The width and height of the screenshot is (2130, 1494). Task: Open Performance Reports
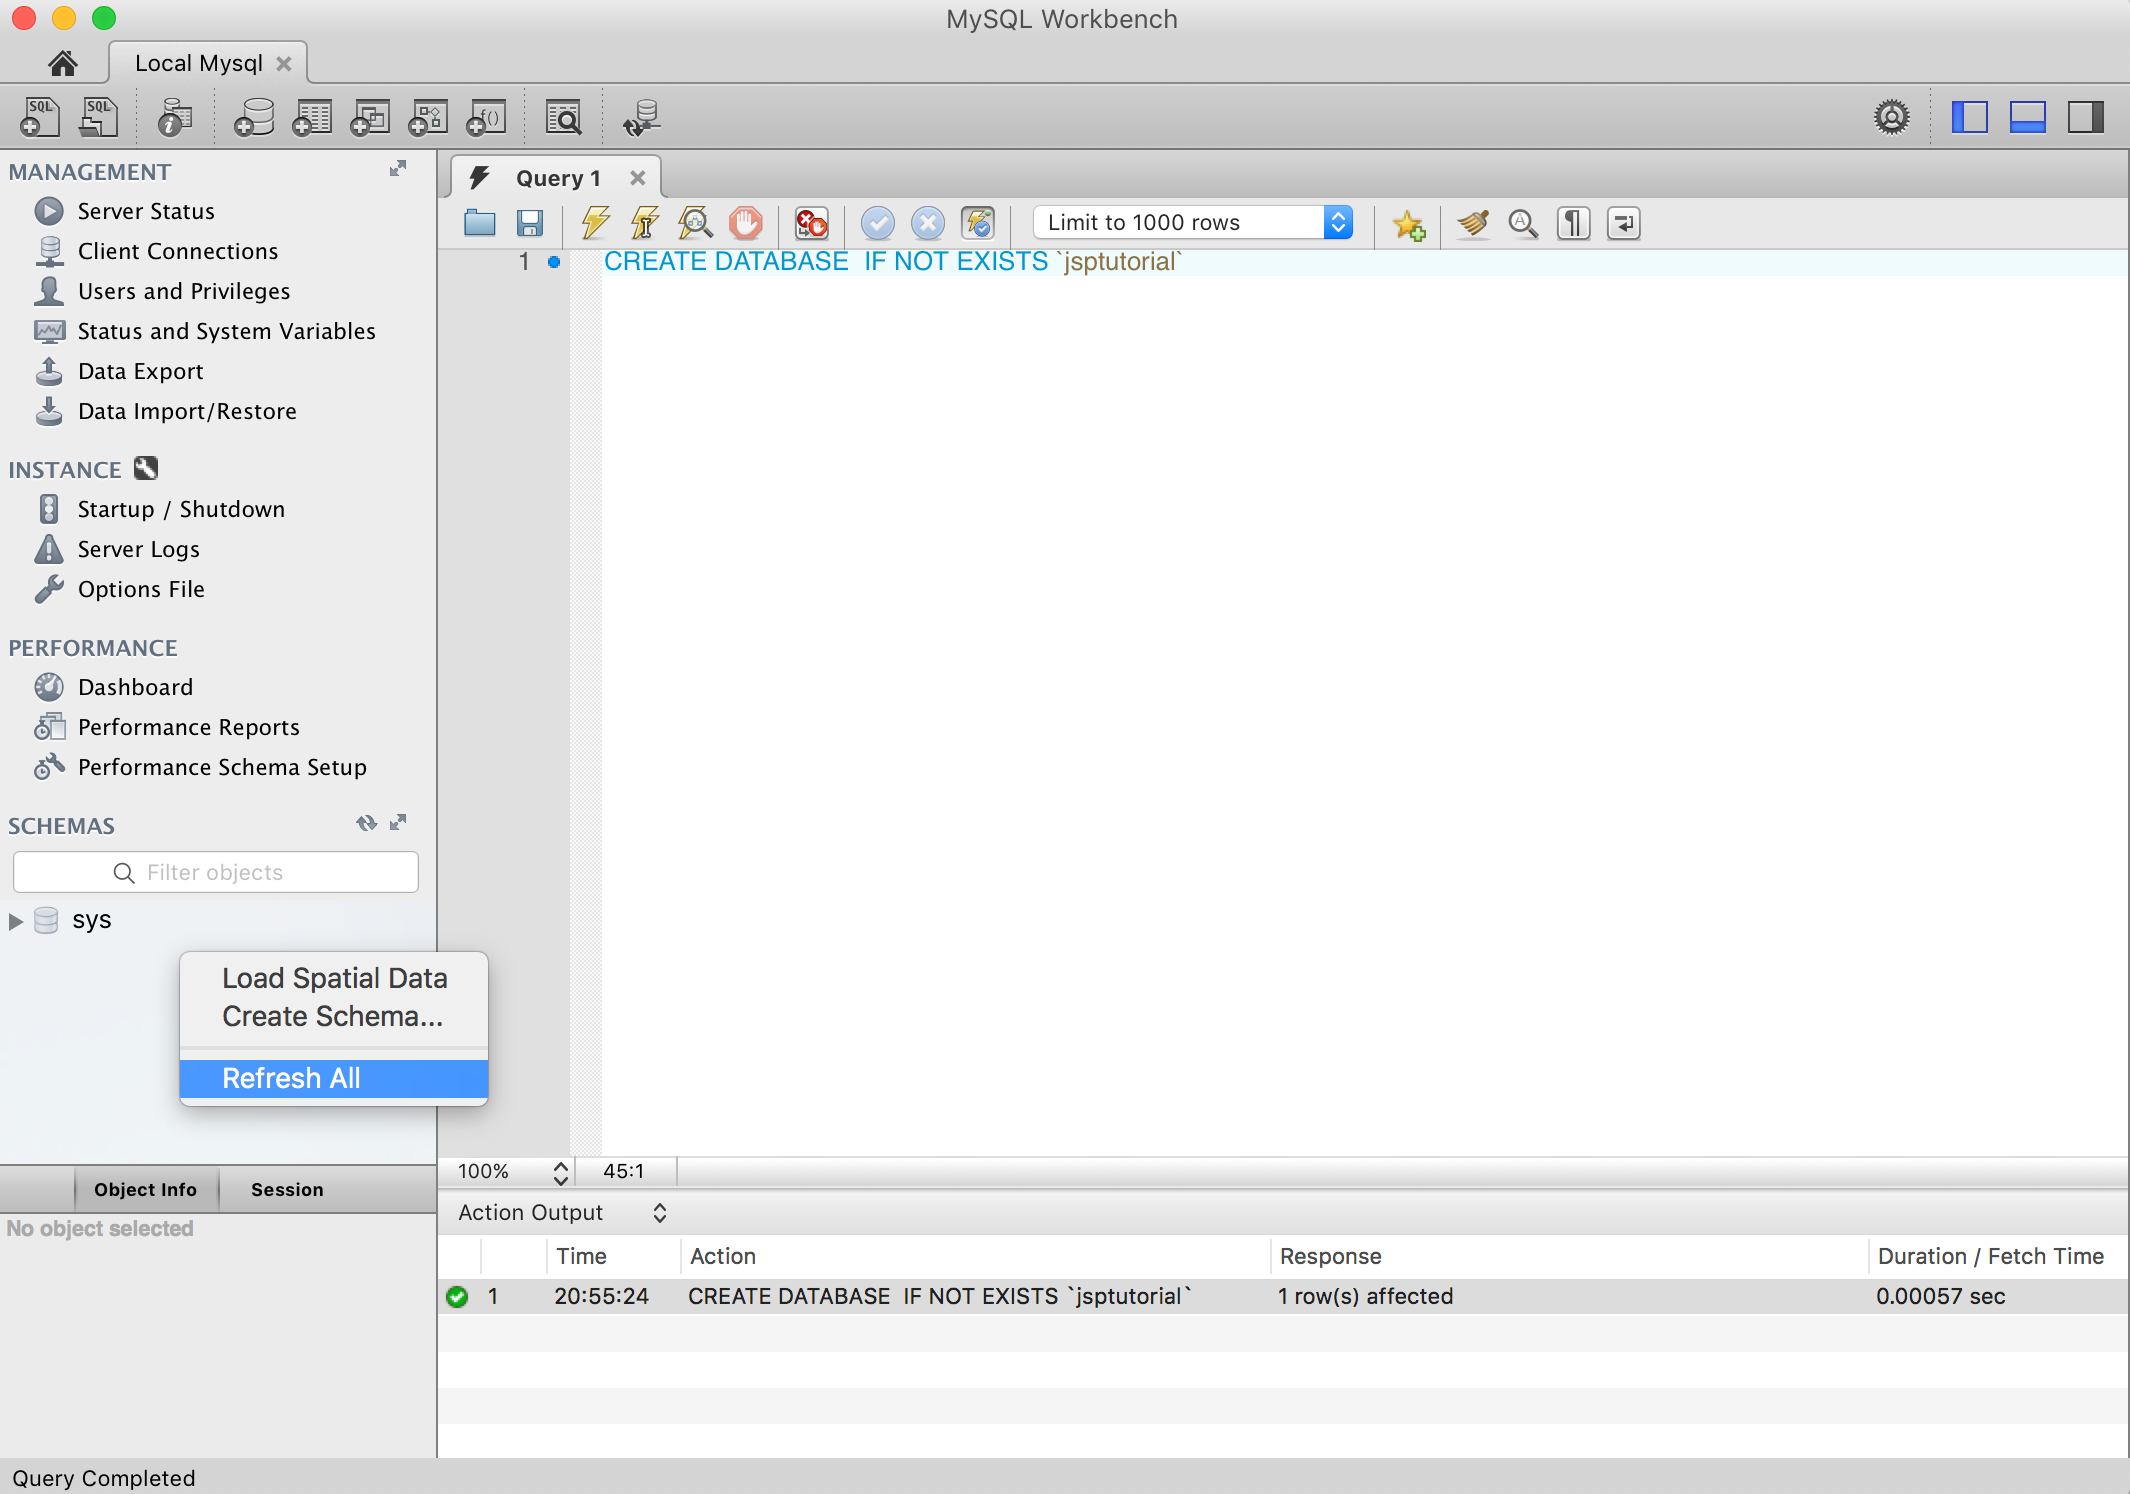tap(188, 727)
